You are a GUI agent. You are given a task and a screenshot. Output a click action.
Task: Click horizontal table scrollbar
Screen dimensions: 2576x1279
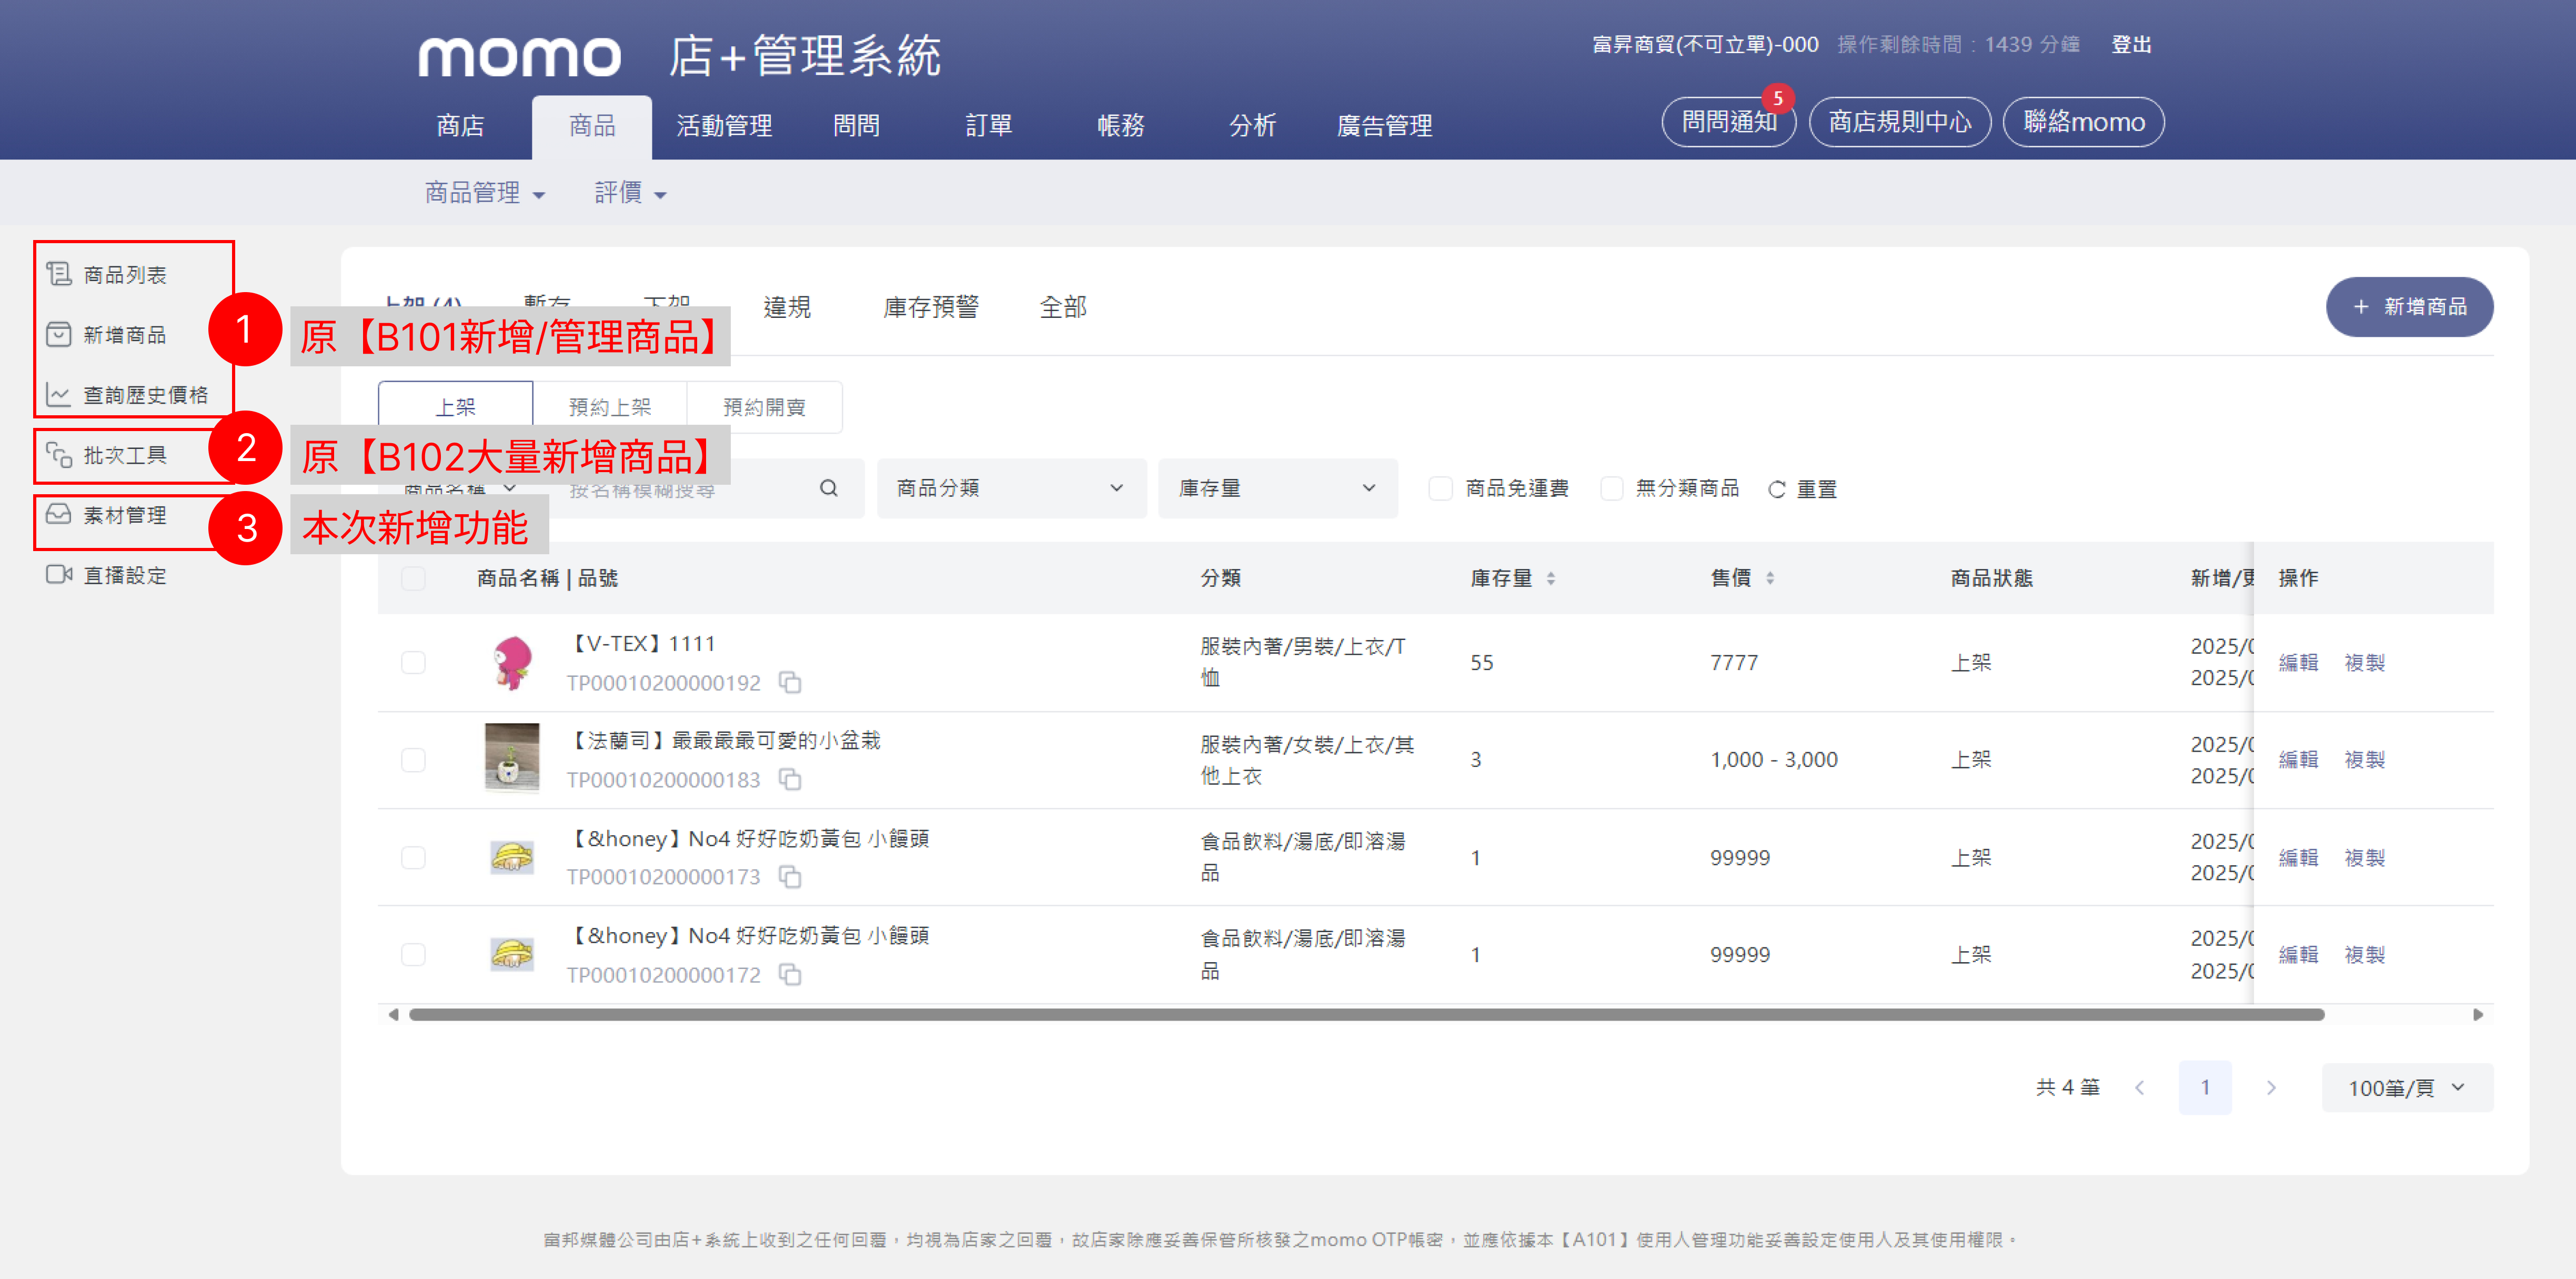tap(1366, 1014)
